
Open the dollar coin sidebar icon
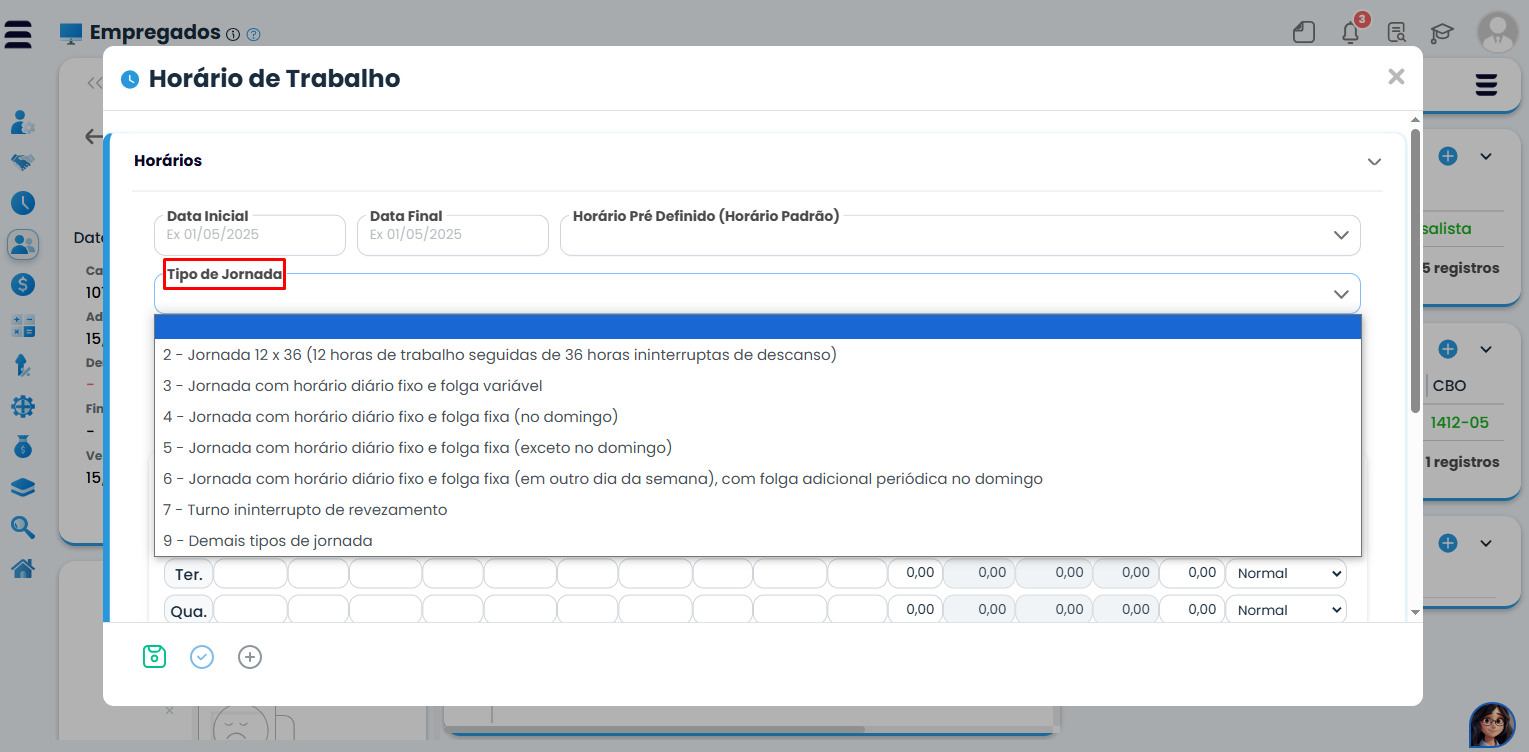(x=23, y=284)
